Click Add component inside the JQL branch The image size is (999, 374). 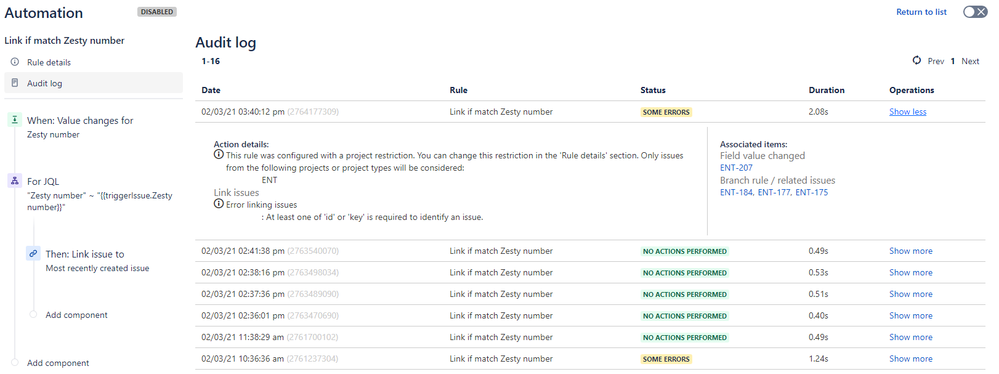click(x=76, y=315)
